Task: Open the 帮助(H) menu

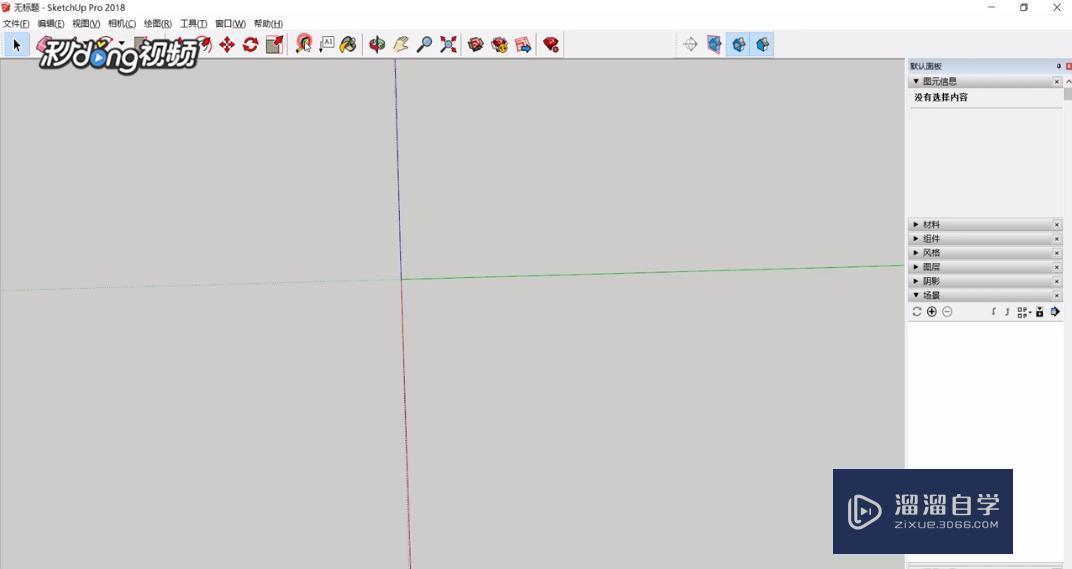Action: tap(268, 24)
